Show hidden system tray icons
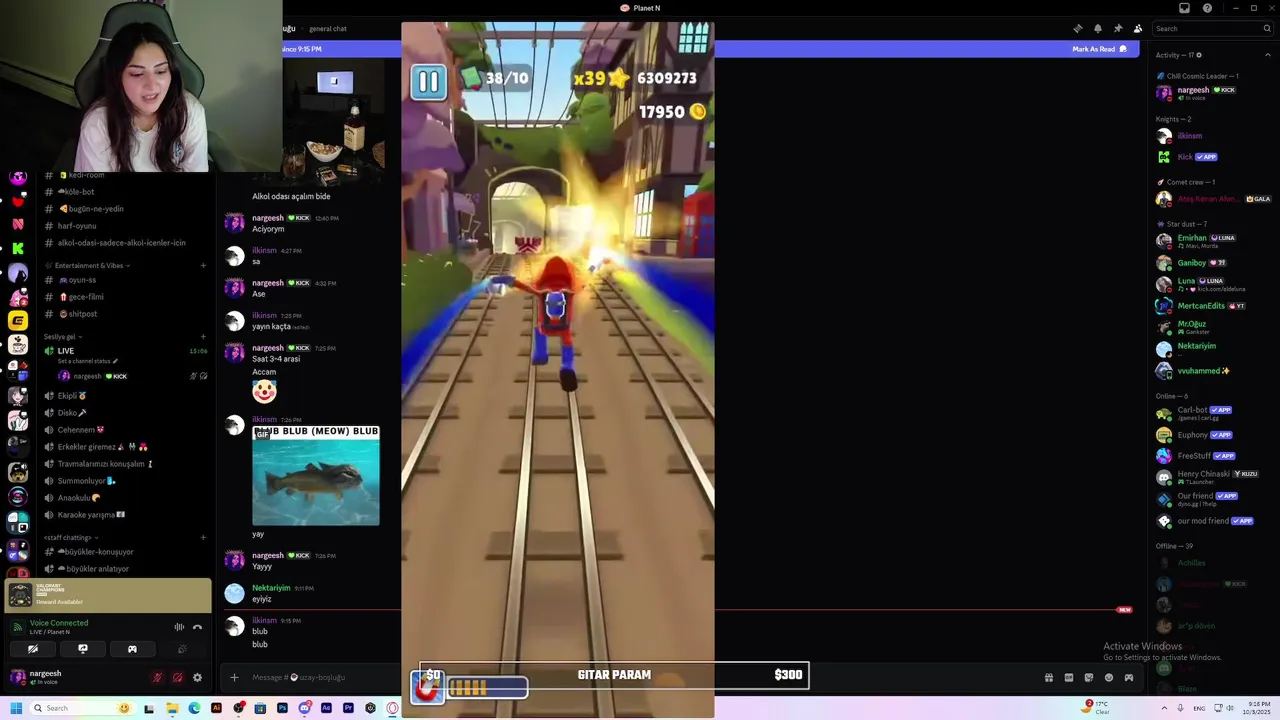Screen dimensions: 1280x720 (x=1165, y=708)
